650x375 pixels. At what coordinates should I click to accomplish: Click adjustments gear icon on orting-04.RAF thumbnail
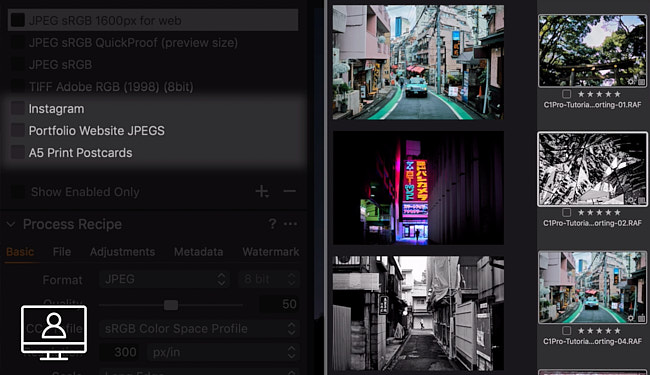[x=631, y=318]
